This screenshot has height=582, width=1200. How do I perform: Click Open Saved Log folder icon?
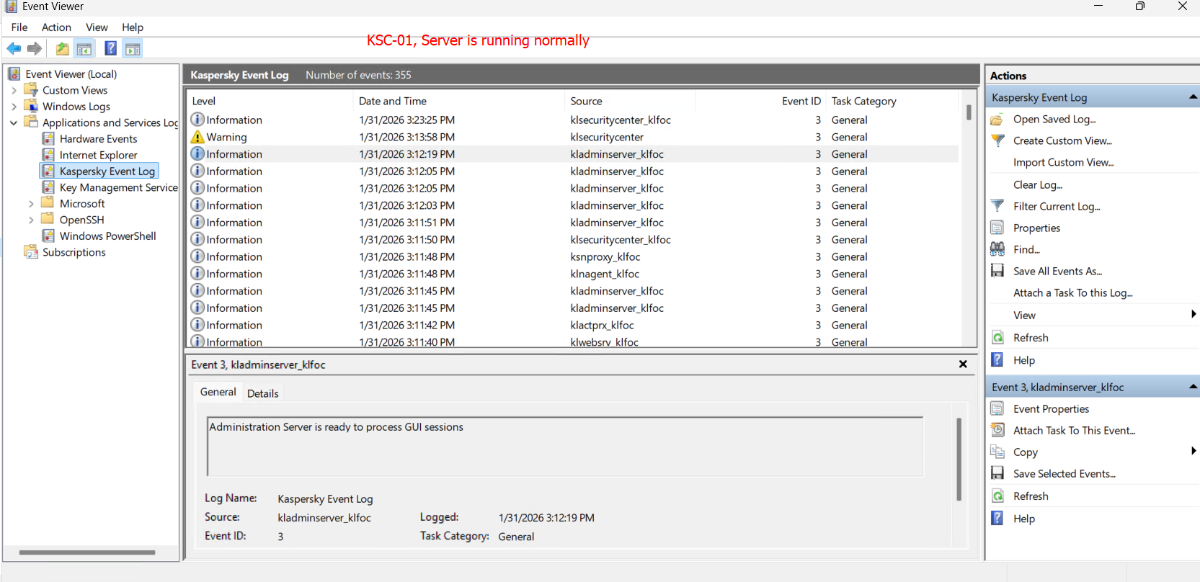(x=997, y=119)
